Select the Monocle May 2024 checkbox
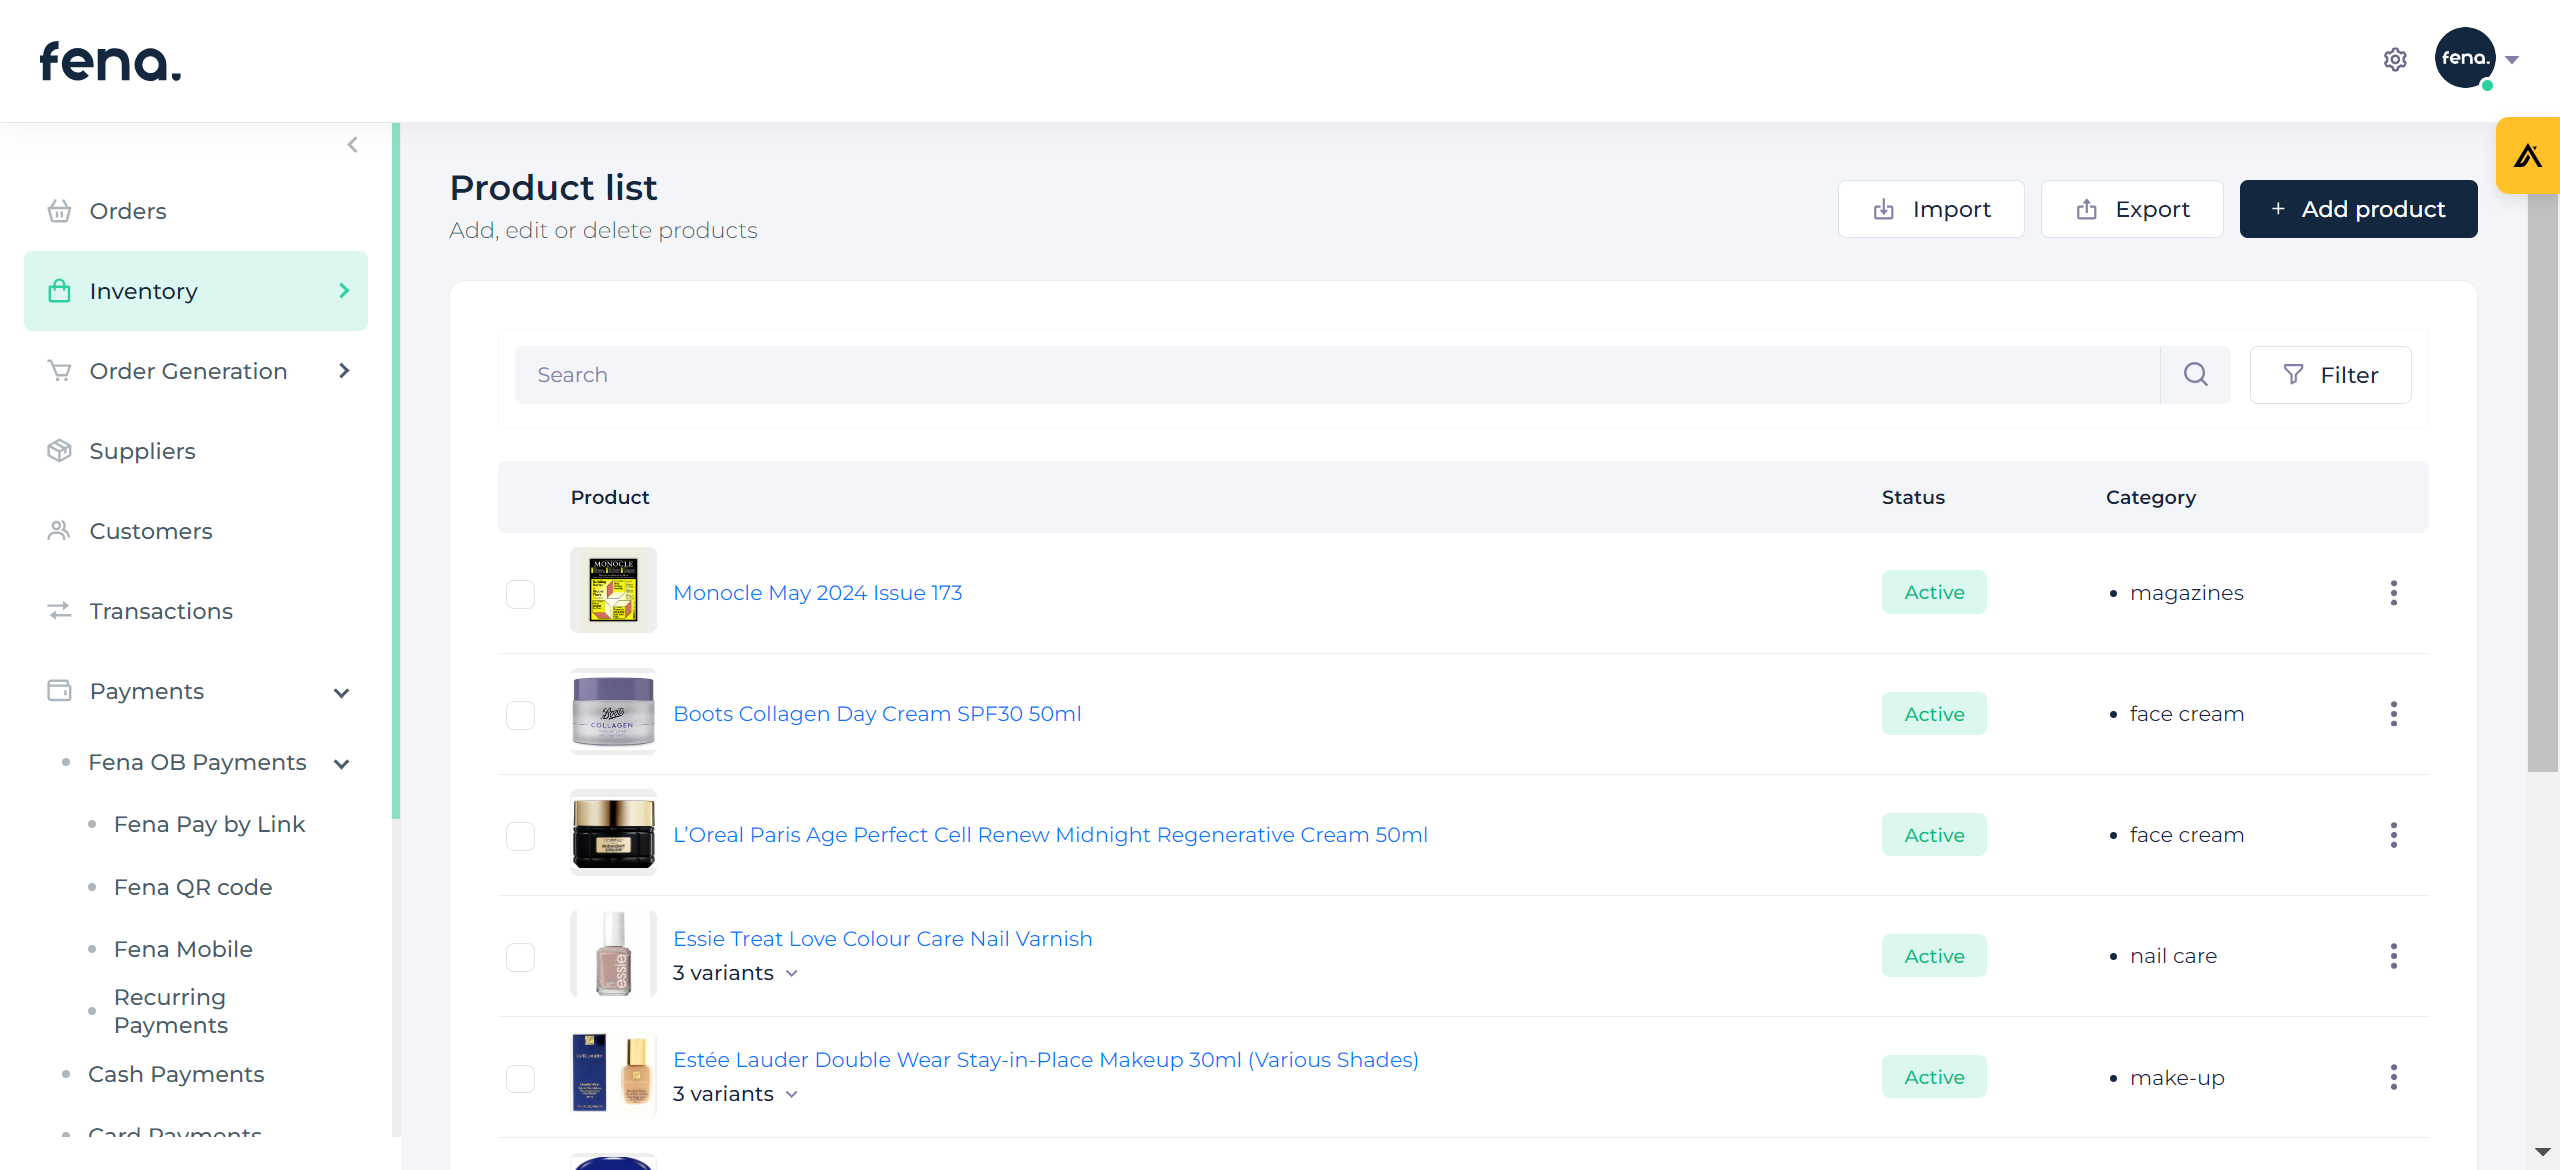The height and width of the screenshot is (1170, 2560). tap(520, 594)
